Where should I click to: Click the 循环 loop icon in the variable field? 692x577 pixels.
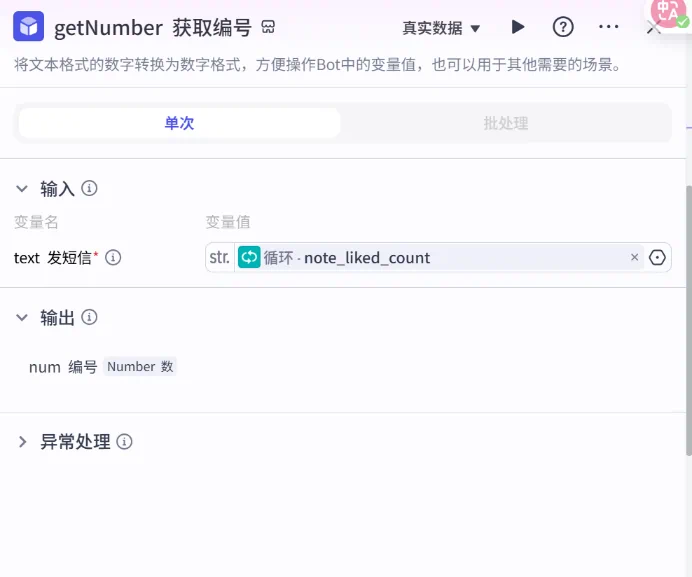click(x=249, y=257)
